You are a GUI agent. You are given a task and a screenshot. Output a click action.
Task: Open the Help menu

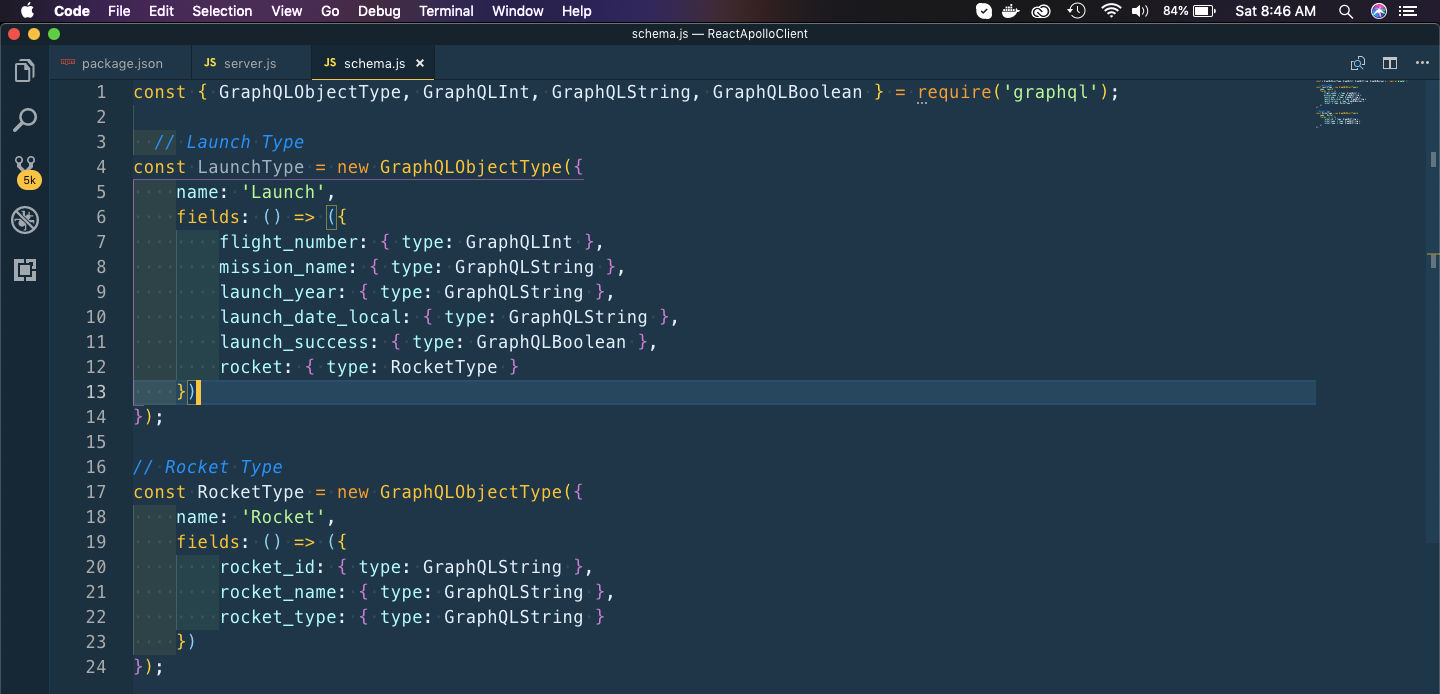[x=577, y=11]
